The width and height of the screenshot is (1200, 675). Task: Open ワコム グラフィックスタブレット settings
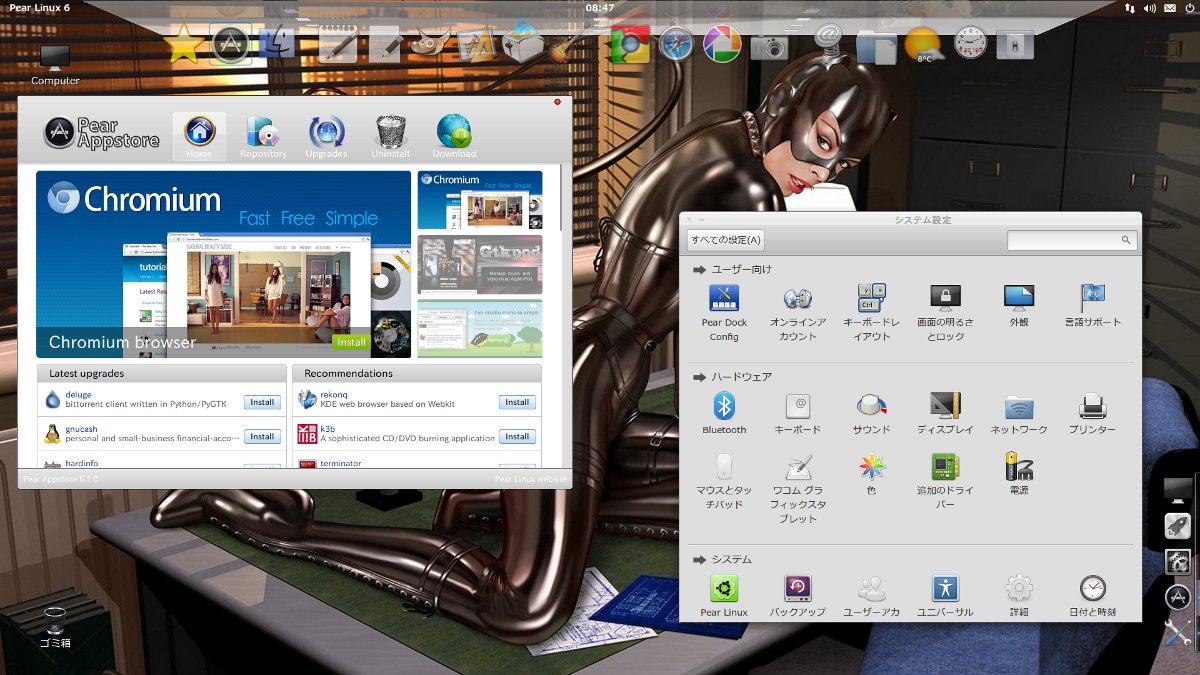coord(798,488)
